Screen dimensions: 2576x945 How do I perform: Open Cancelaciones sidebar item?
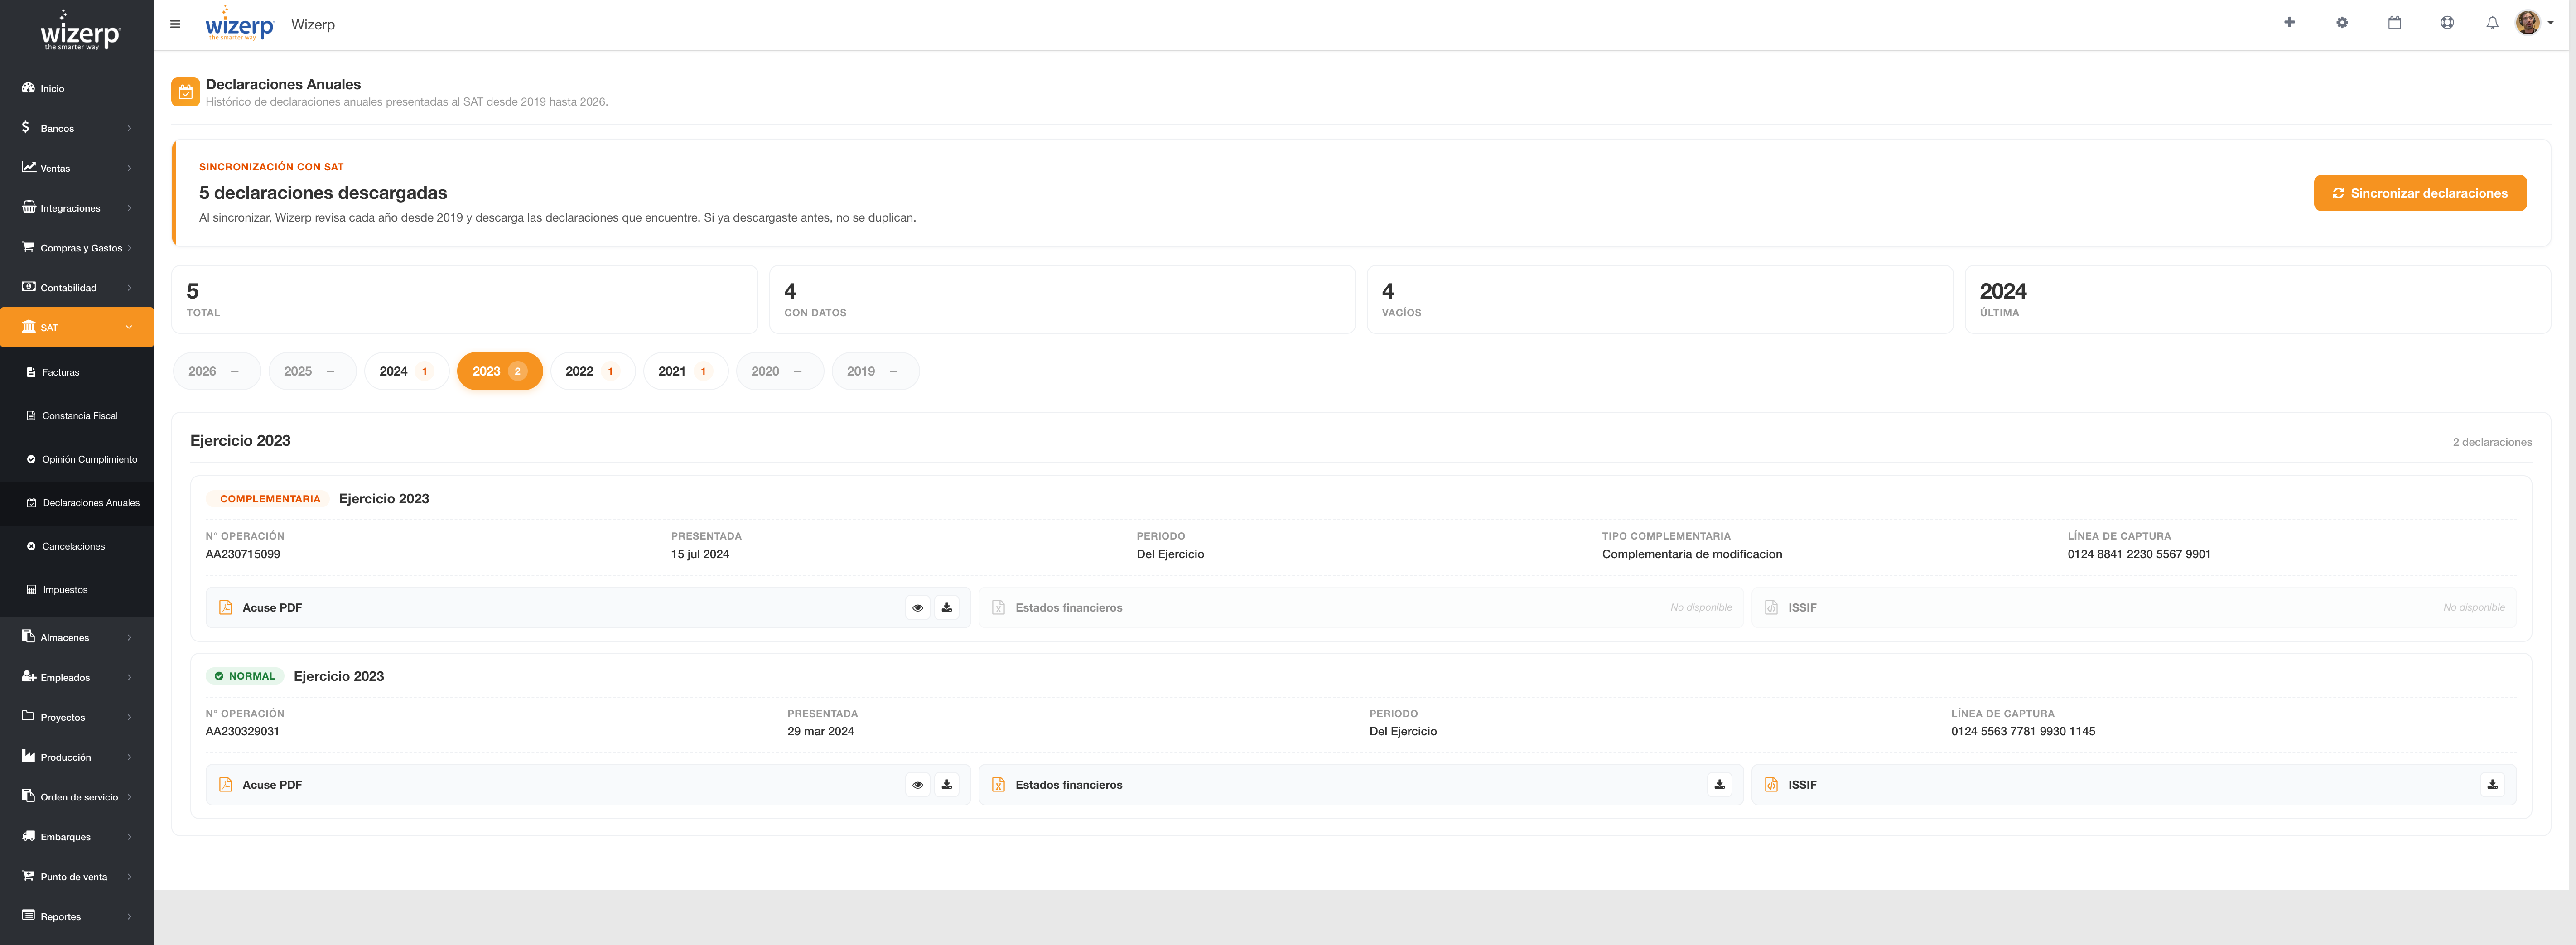[x=77, y=546]
